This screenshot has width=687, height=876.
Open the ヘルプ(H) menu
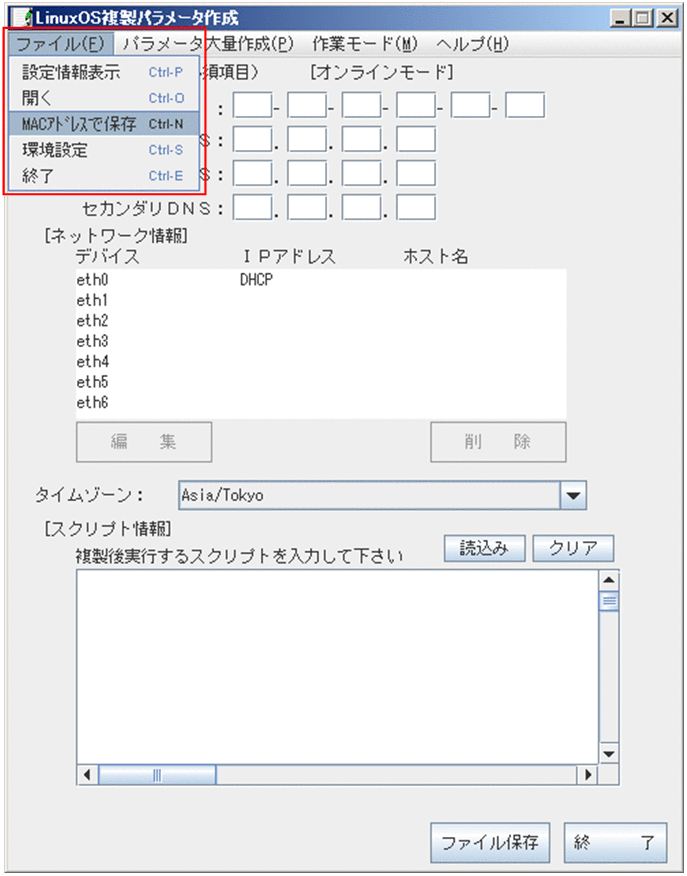473,44
